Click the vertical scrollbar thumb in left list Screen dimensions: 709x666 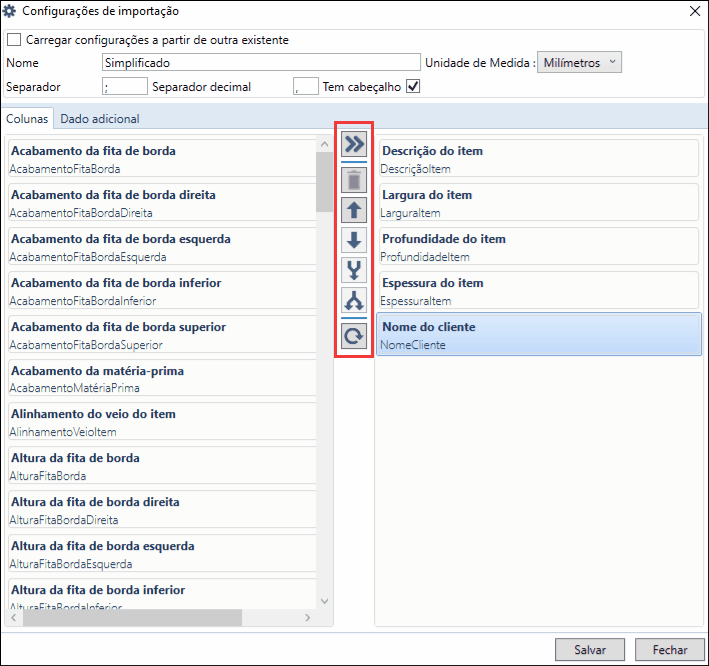click(x=324, y=182)
